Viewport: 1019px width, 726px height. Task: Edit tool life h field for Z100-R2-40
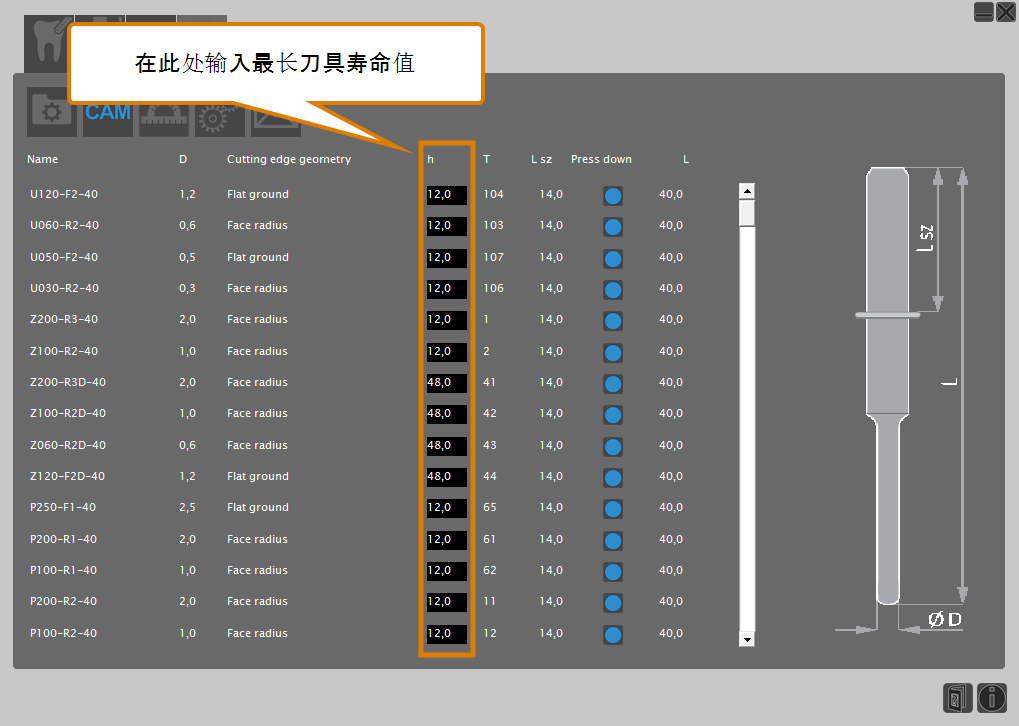tap(446, 352)
